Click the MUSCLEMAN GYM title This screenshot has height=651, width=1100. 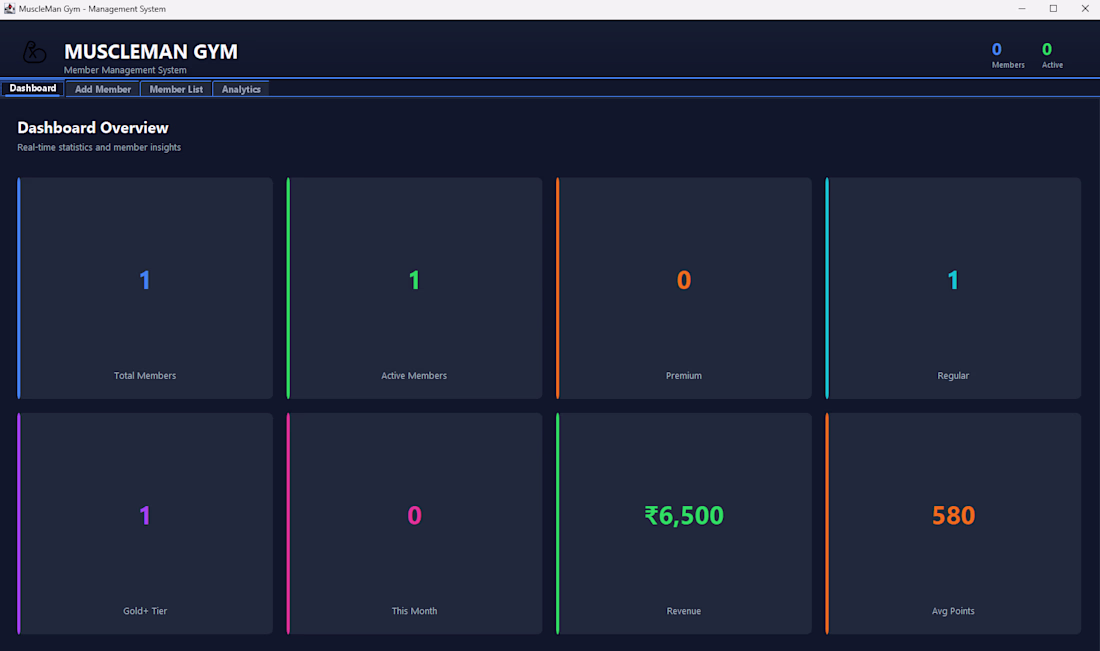click(151, 51)
